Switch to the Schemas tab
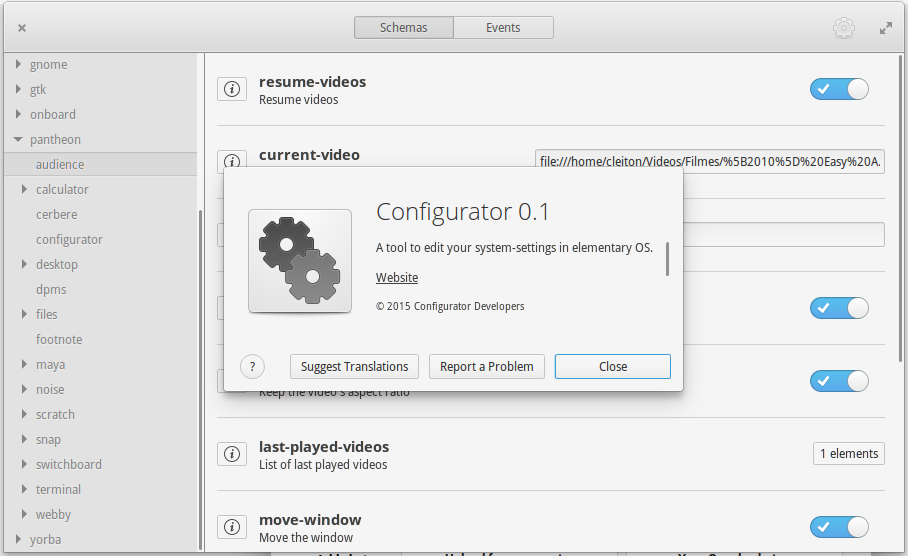 point(404,28)
